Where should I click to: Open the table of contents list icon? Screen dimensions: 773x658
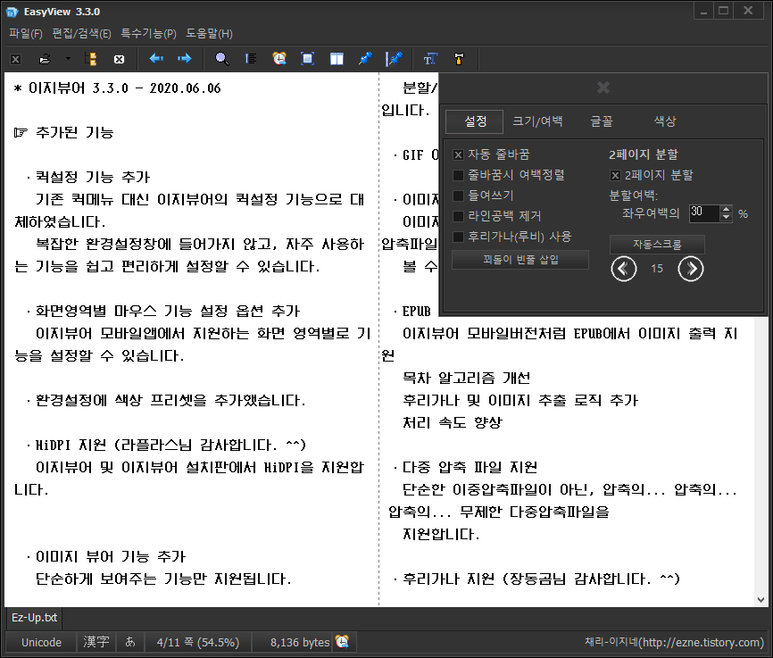tap(250, 59)
